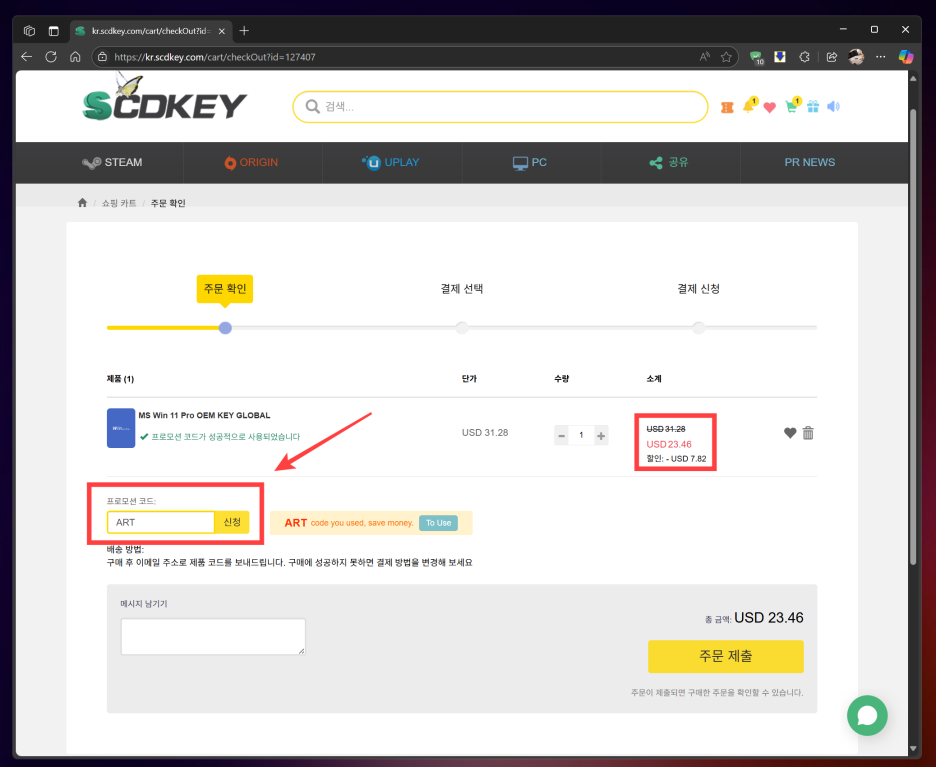The image size is (936, 767).
Task: Click the To Use button
Action: point(438,523)
